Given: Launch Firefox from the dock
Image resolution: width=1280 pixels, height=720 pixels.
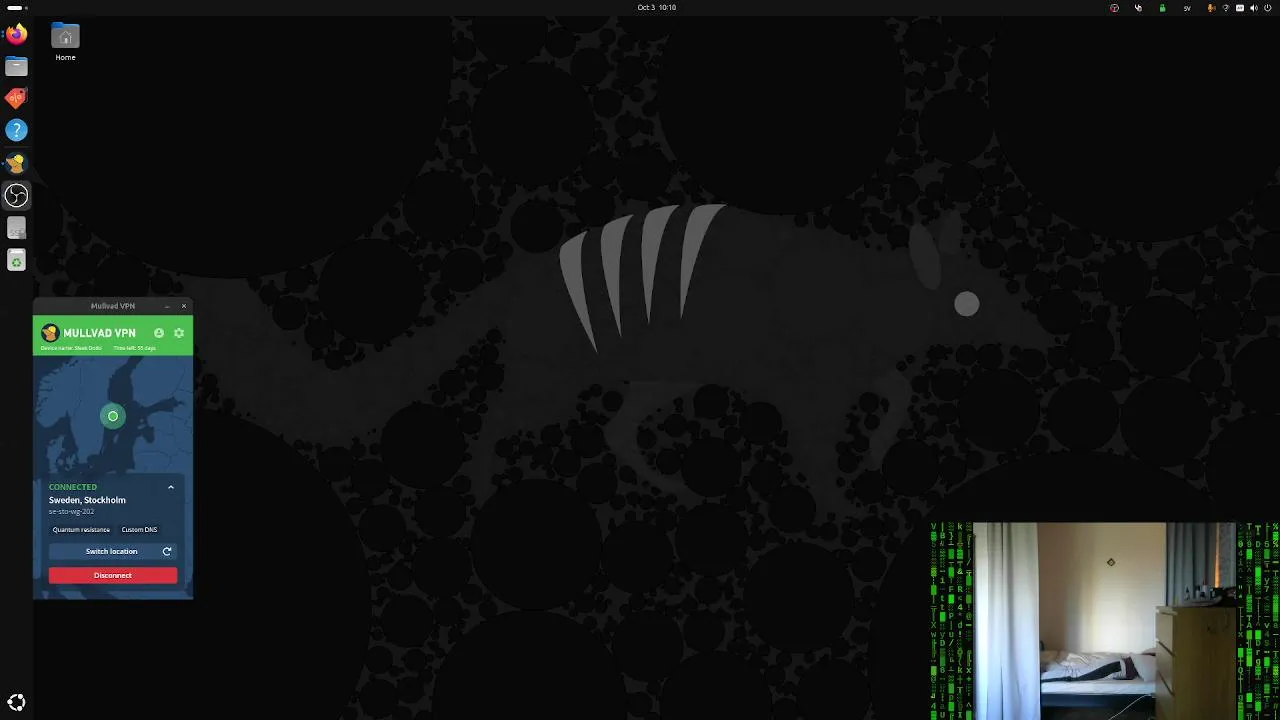Looking at the screenshot, I should (x=16, y=34).
